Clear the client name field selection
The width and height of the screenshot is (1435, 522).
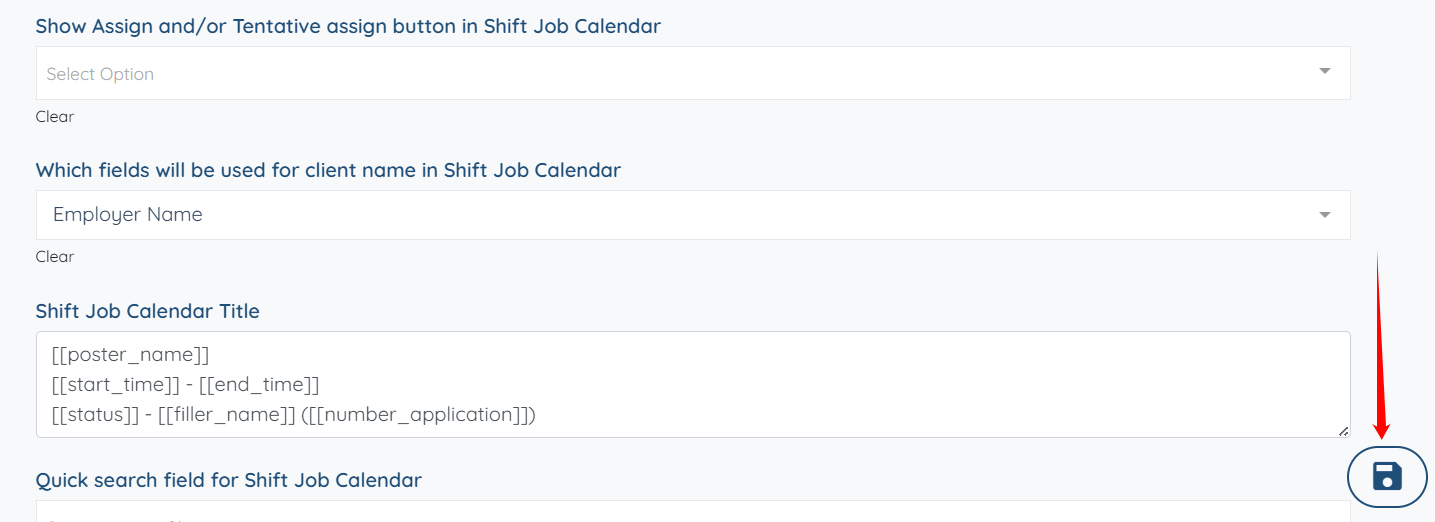(55, 257)
